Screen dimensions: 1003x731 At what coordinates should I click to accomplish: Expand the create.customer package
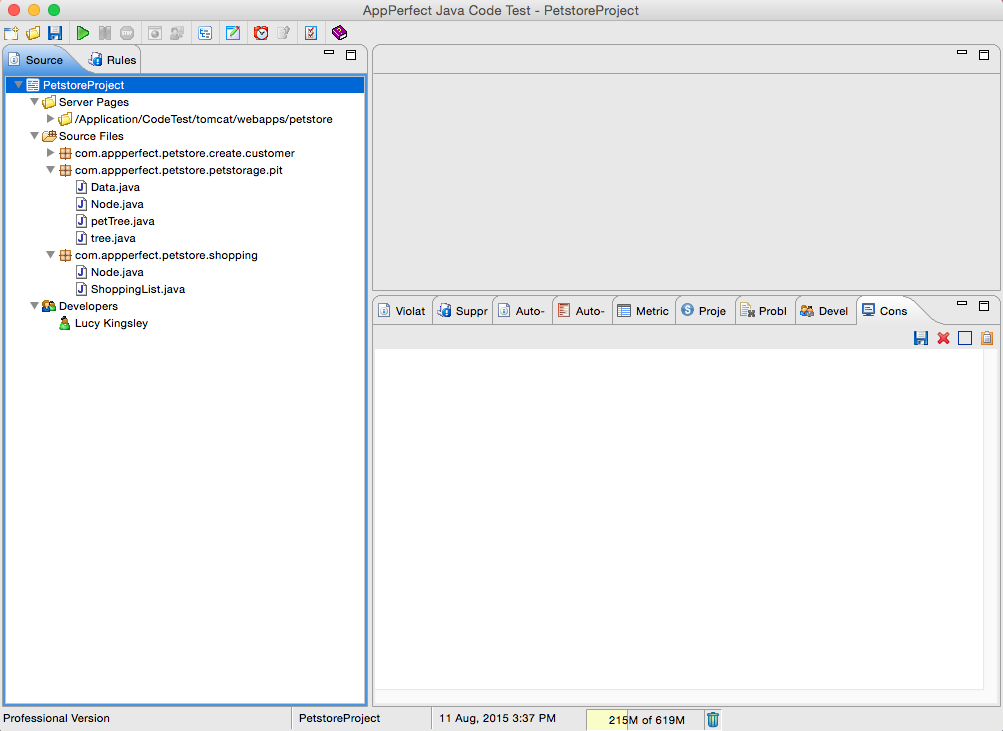51,152
